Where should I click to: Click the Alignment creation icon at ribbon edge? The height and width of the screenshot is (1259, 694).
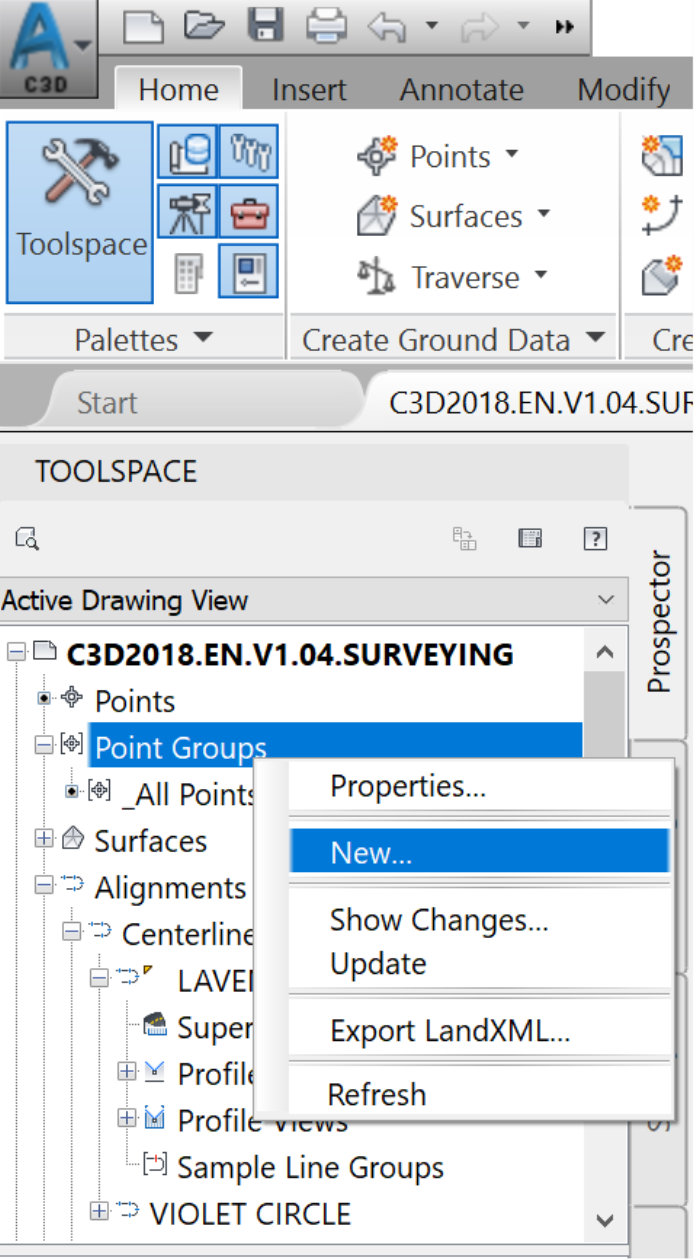[664, 214]
